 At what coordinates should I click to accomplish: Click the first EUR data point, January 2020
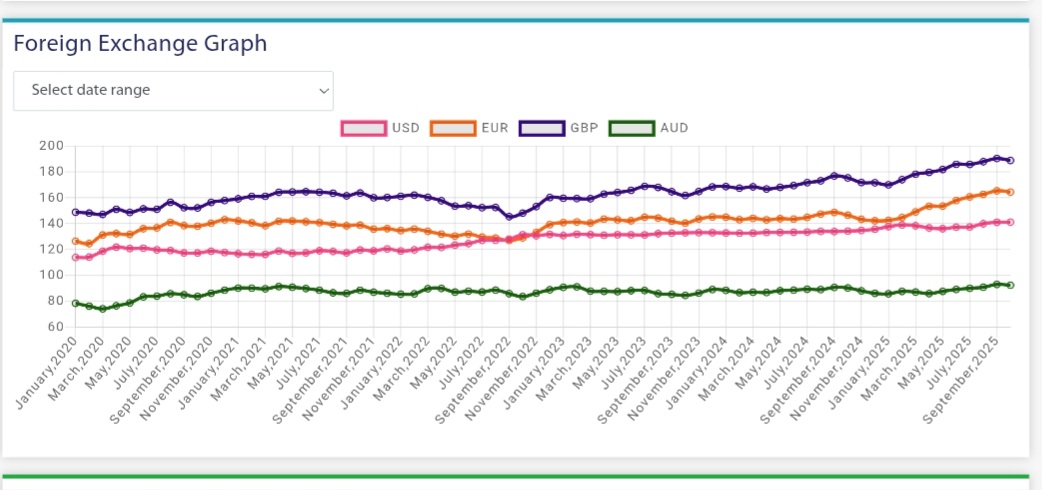coord(75,241)
